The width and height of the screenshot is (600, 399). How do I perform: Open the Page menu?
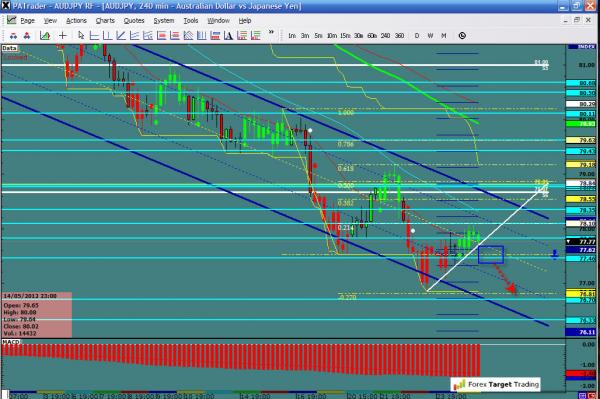tap(28, 21)
